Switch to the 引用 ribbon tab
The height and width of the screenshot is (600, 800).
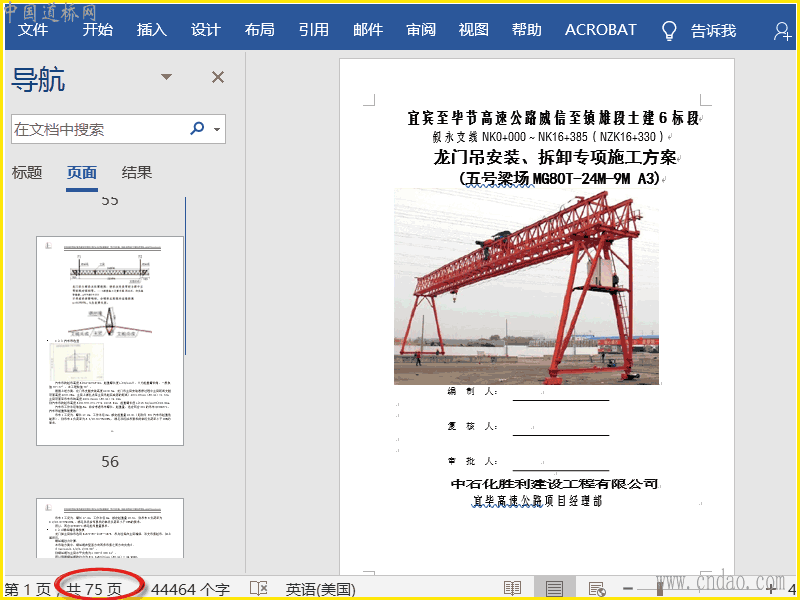coord(314,30)
